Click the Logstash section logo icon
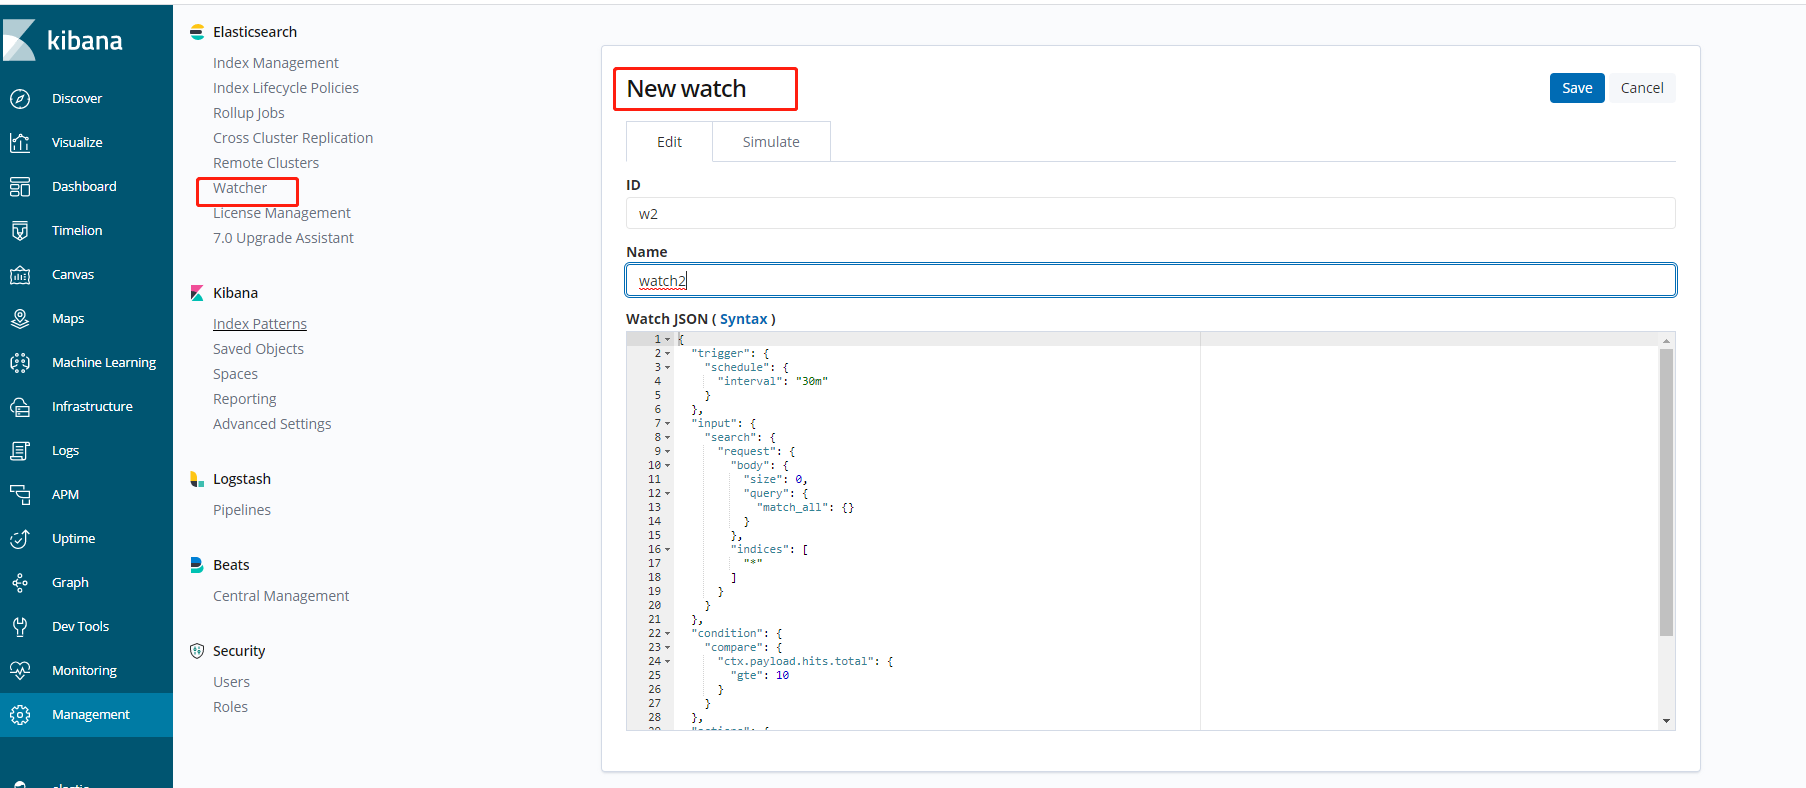The height and width of the screenshot is (788, 1806). click(197, 479)
